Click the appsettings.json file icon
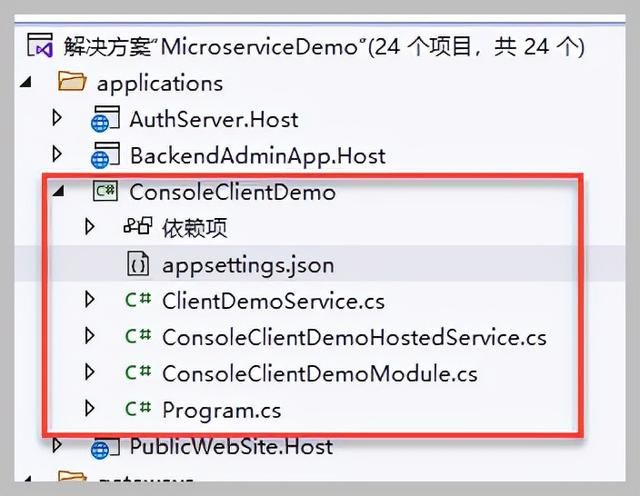The width and height of the screenshot is (640, 496). [x=138, y=264]
